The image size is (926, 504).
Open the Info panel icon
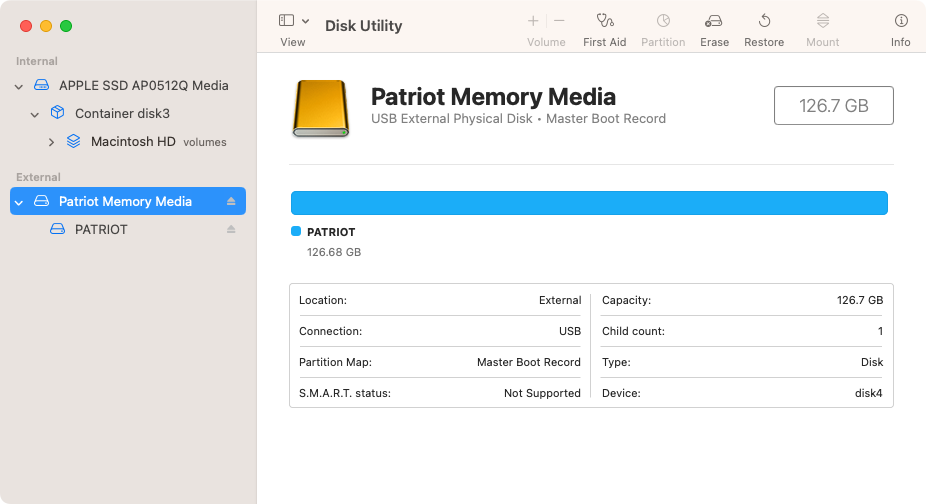click(900, 21)
